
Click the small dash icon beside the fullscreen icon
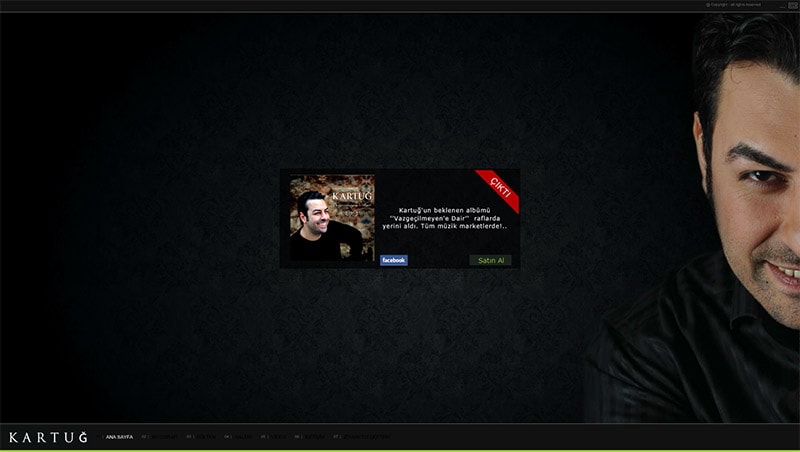[782, 5]
